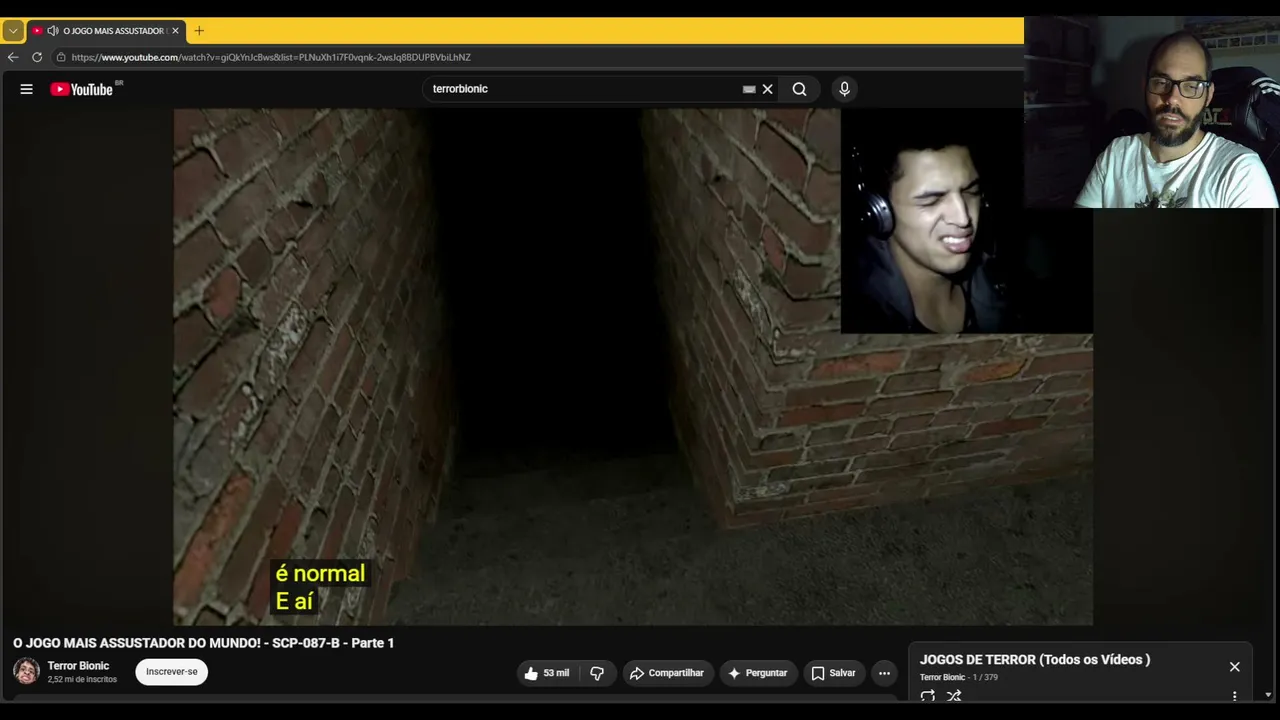Toggle playlist shuffle
The height and width of the screenshot is (720, 1280).
(x=954, y=696)
